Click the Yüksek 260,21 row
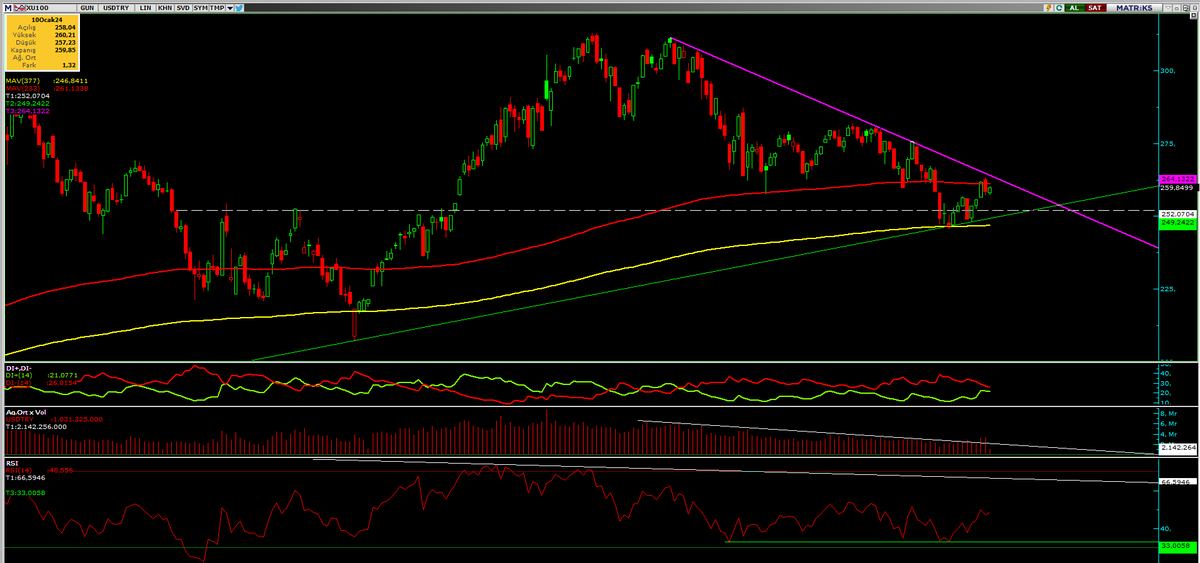The image size is (1200, 563). pos(43,35)
